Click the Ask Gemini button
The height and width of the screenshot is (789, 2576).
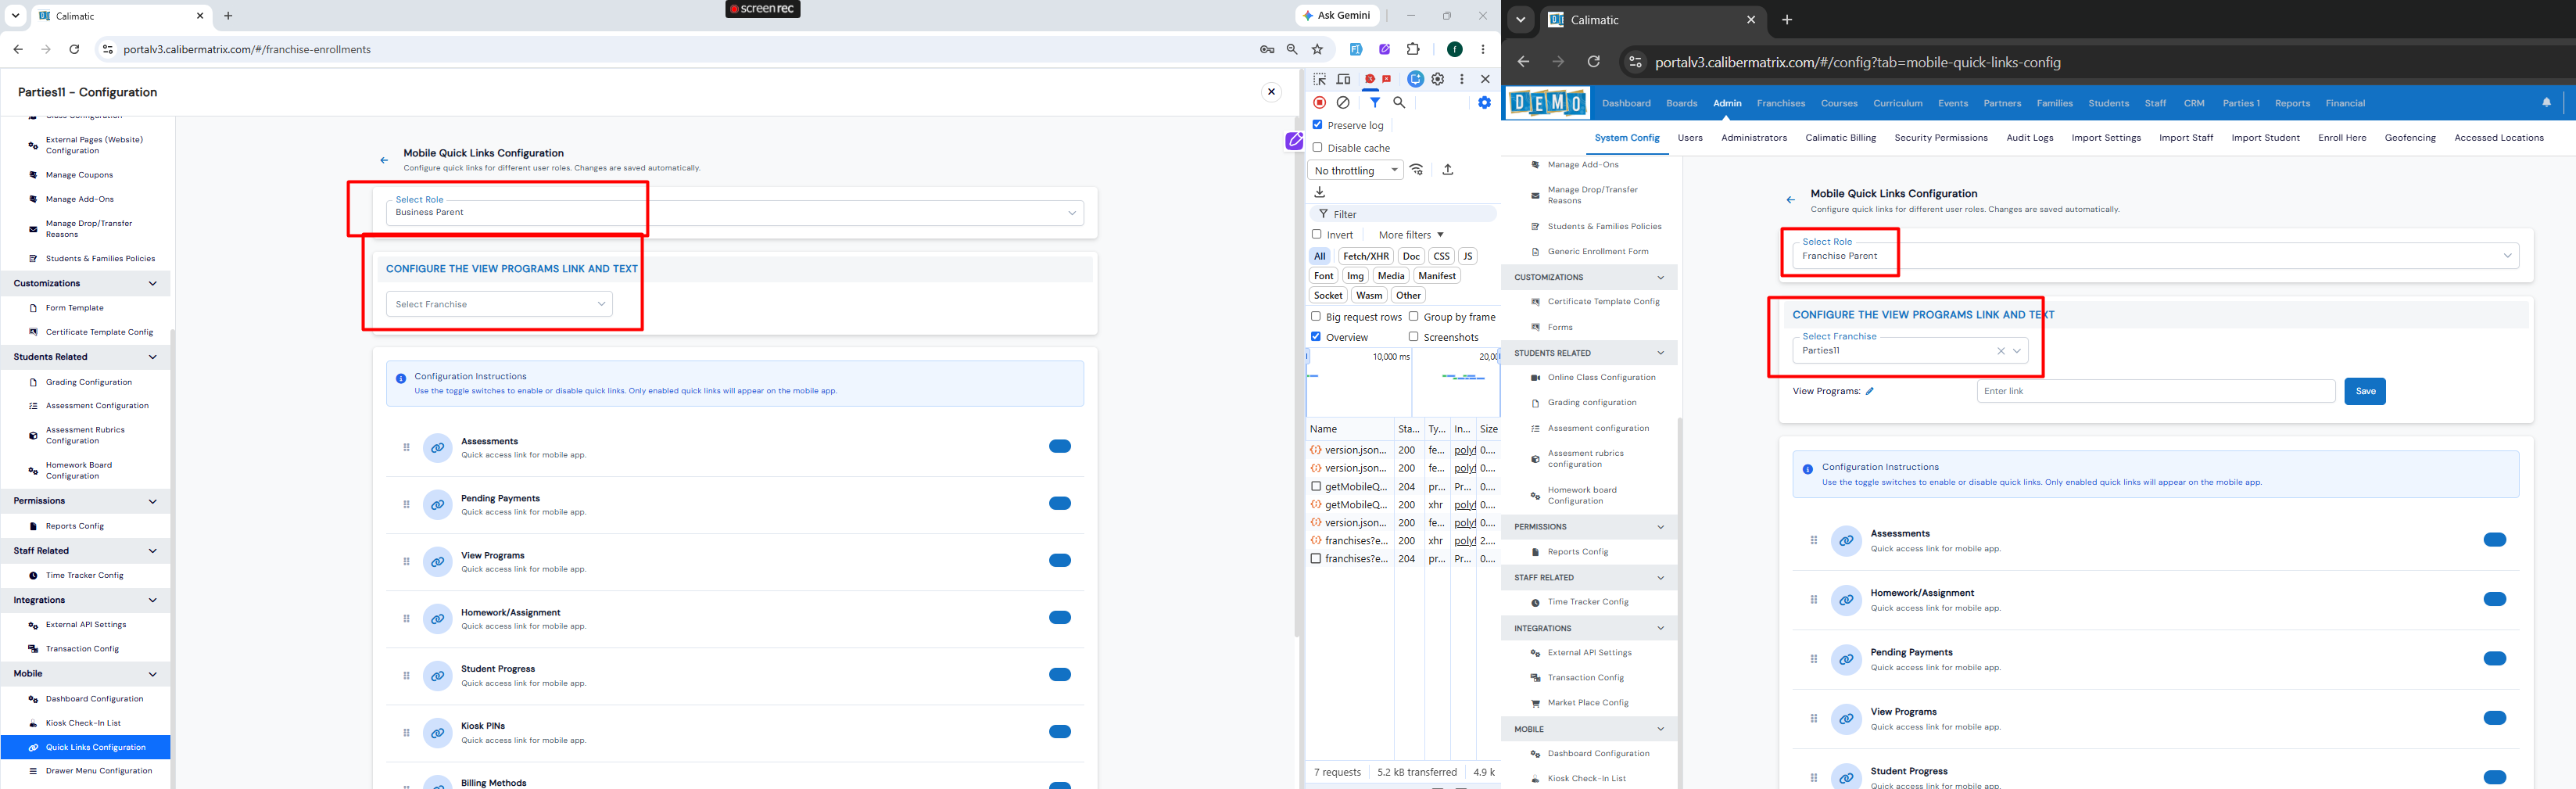tap(1337, 15)
